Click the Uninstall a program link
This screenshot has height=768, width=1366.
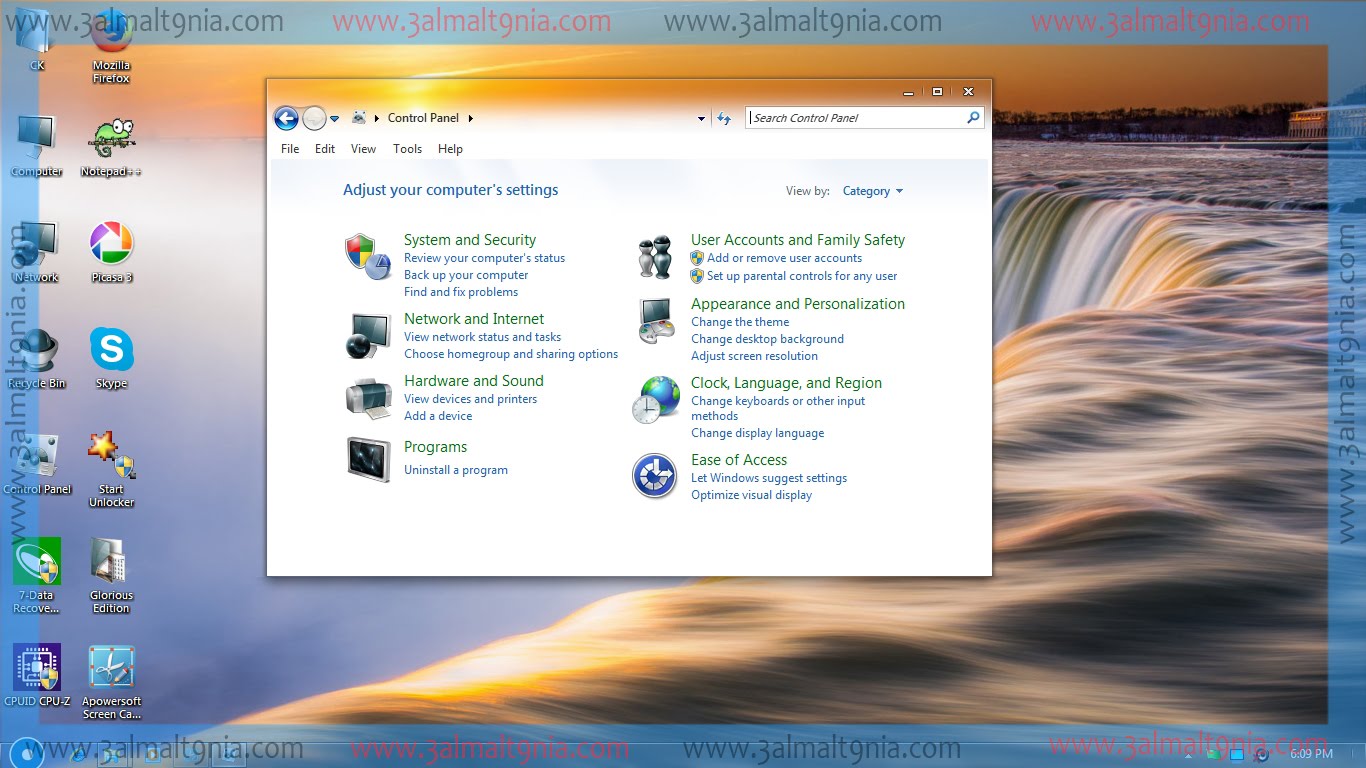tap(456, 469)
